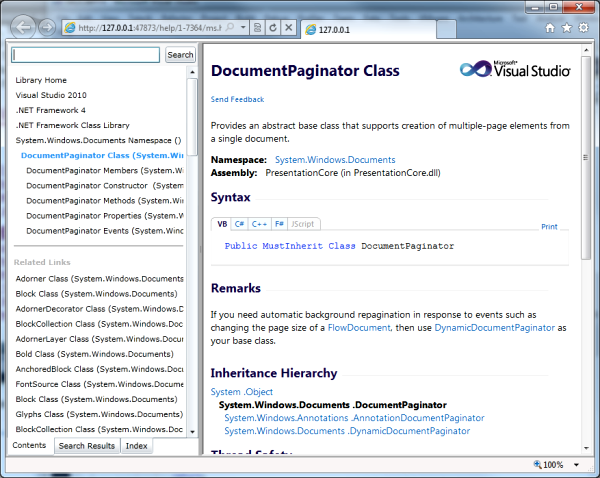Open AdornerLayer Class related link
This screenshot has height=478, width=600.
(99, 339)
